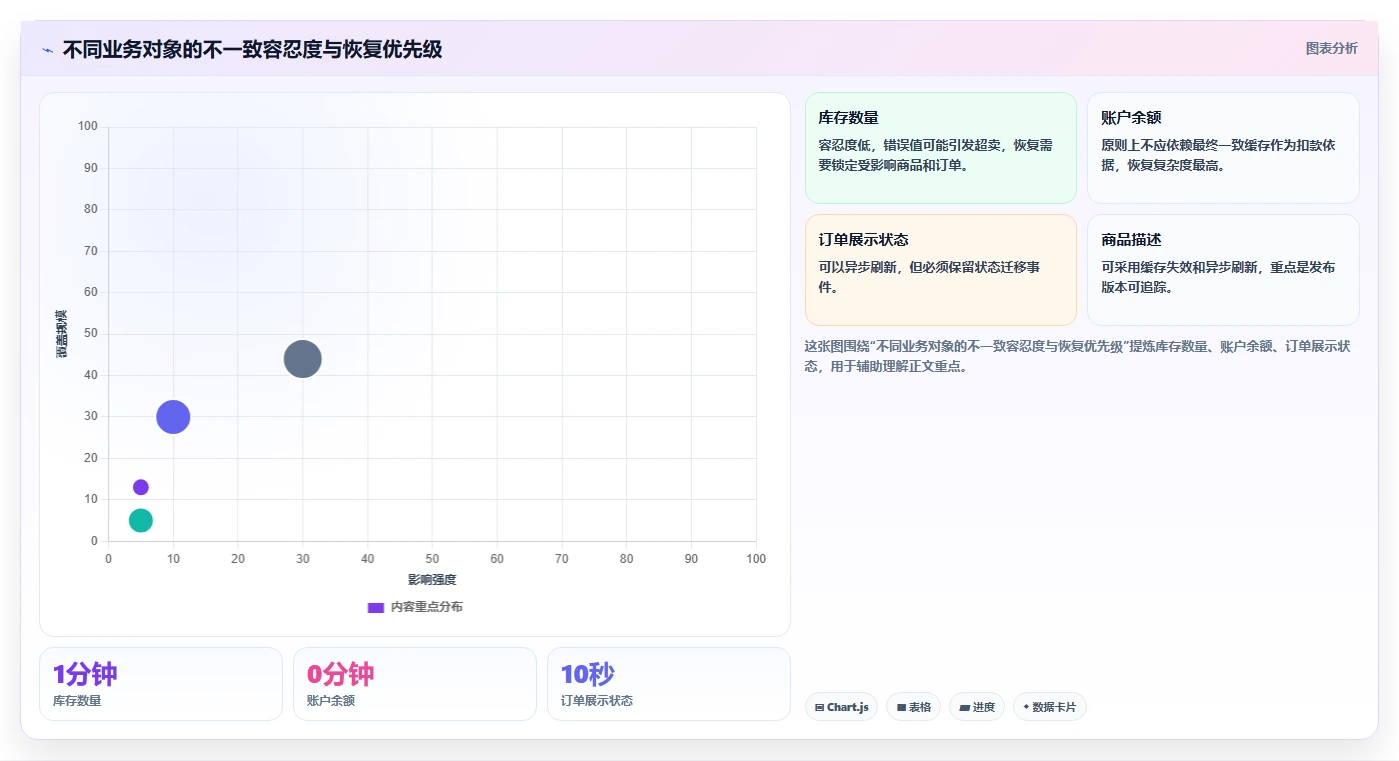
Task: Click the 0分钟 账户余额 stat card
Action: [415, 684]
